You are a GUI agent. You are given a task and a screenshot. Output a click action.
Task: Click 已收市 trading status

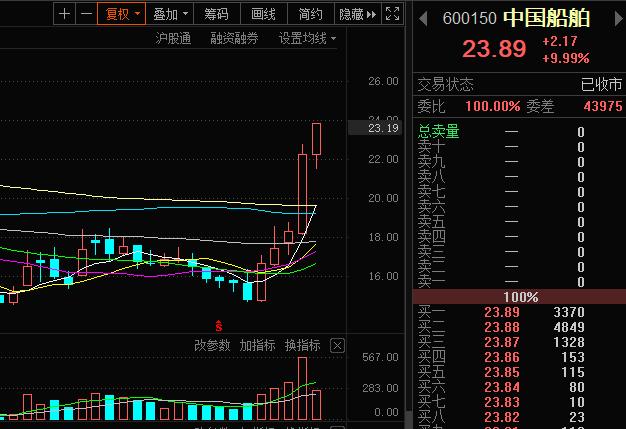601,84
